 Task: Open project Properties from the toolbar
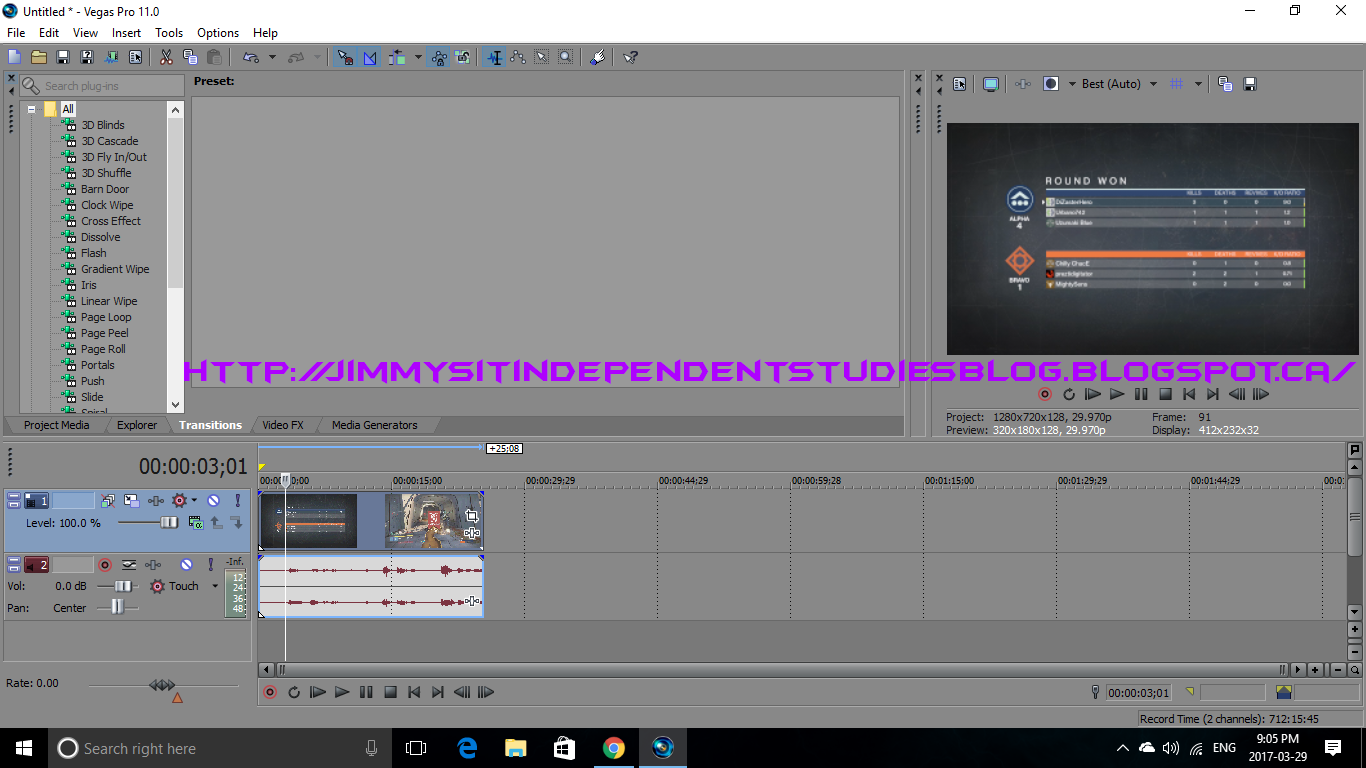coord(135,57)
